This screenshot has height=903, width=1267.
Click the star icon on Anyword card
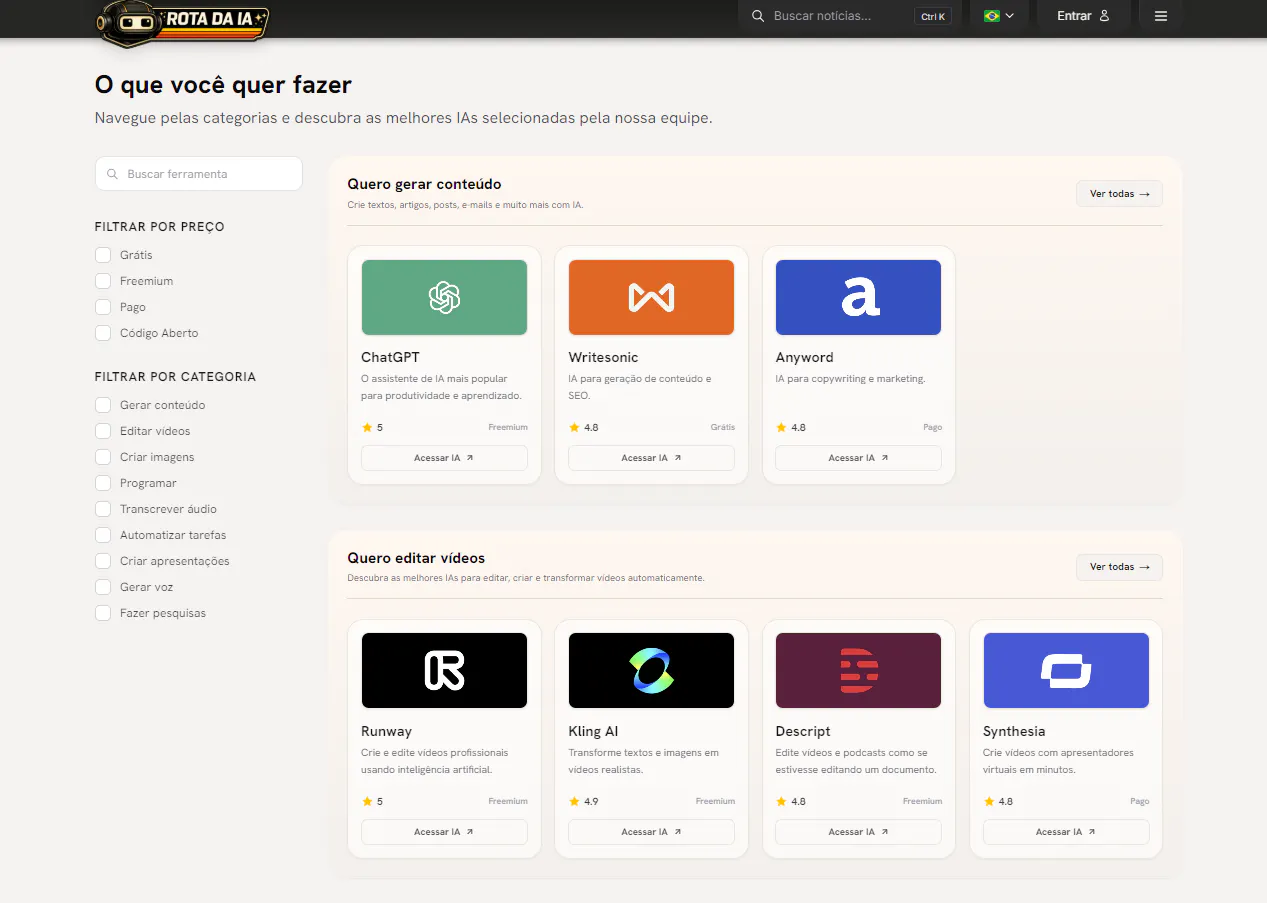[782, 427]
